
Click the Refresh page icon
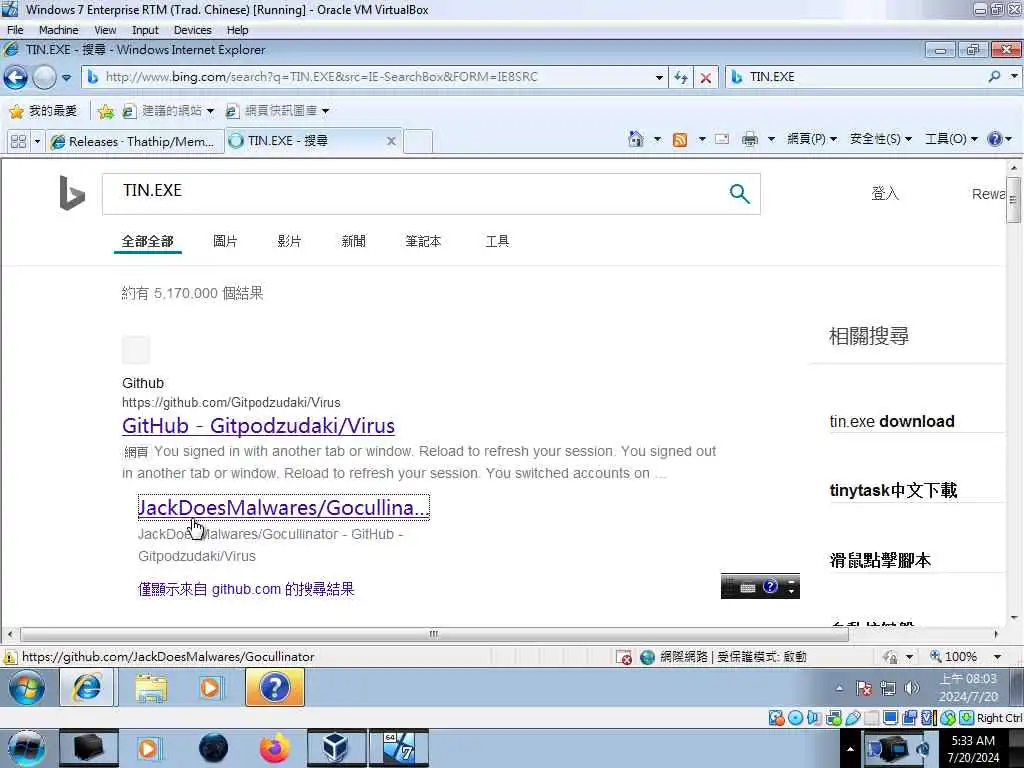(680, 78)
